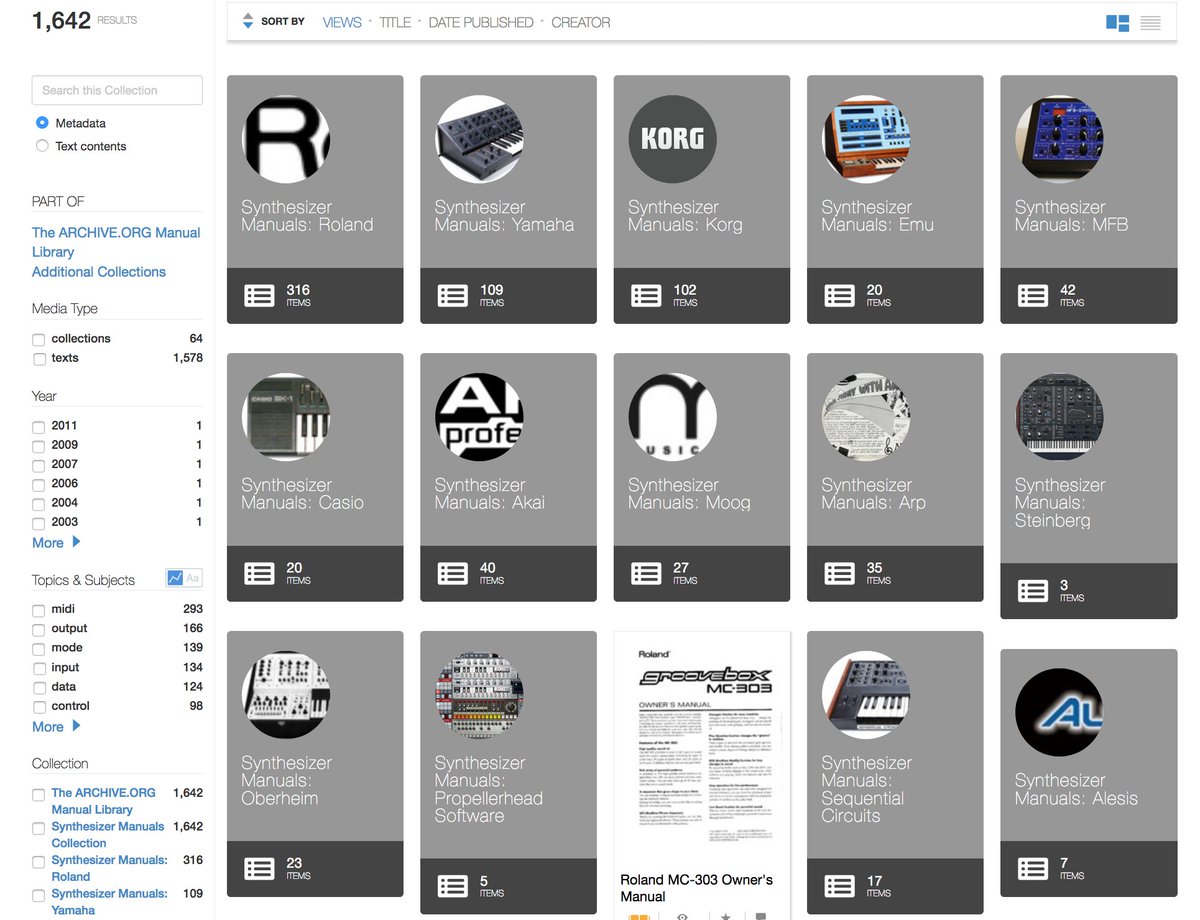Click items list icon on Moog card
Viewport: 1200px width, 920px height.
(646, 573)
